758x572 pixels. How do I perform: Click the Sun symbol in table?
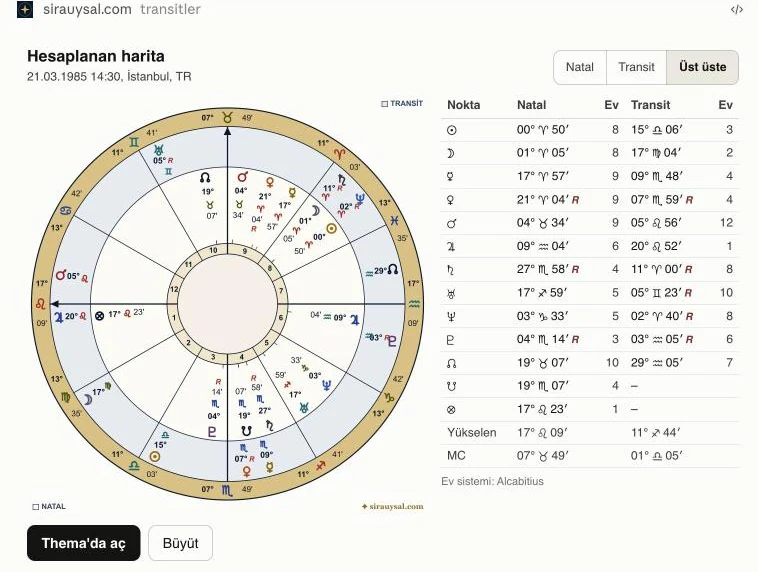tap(452, 130)
